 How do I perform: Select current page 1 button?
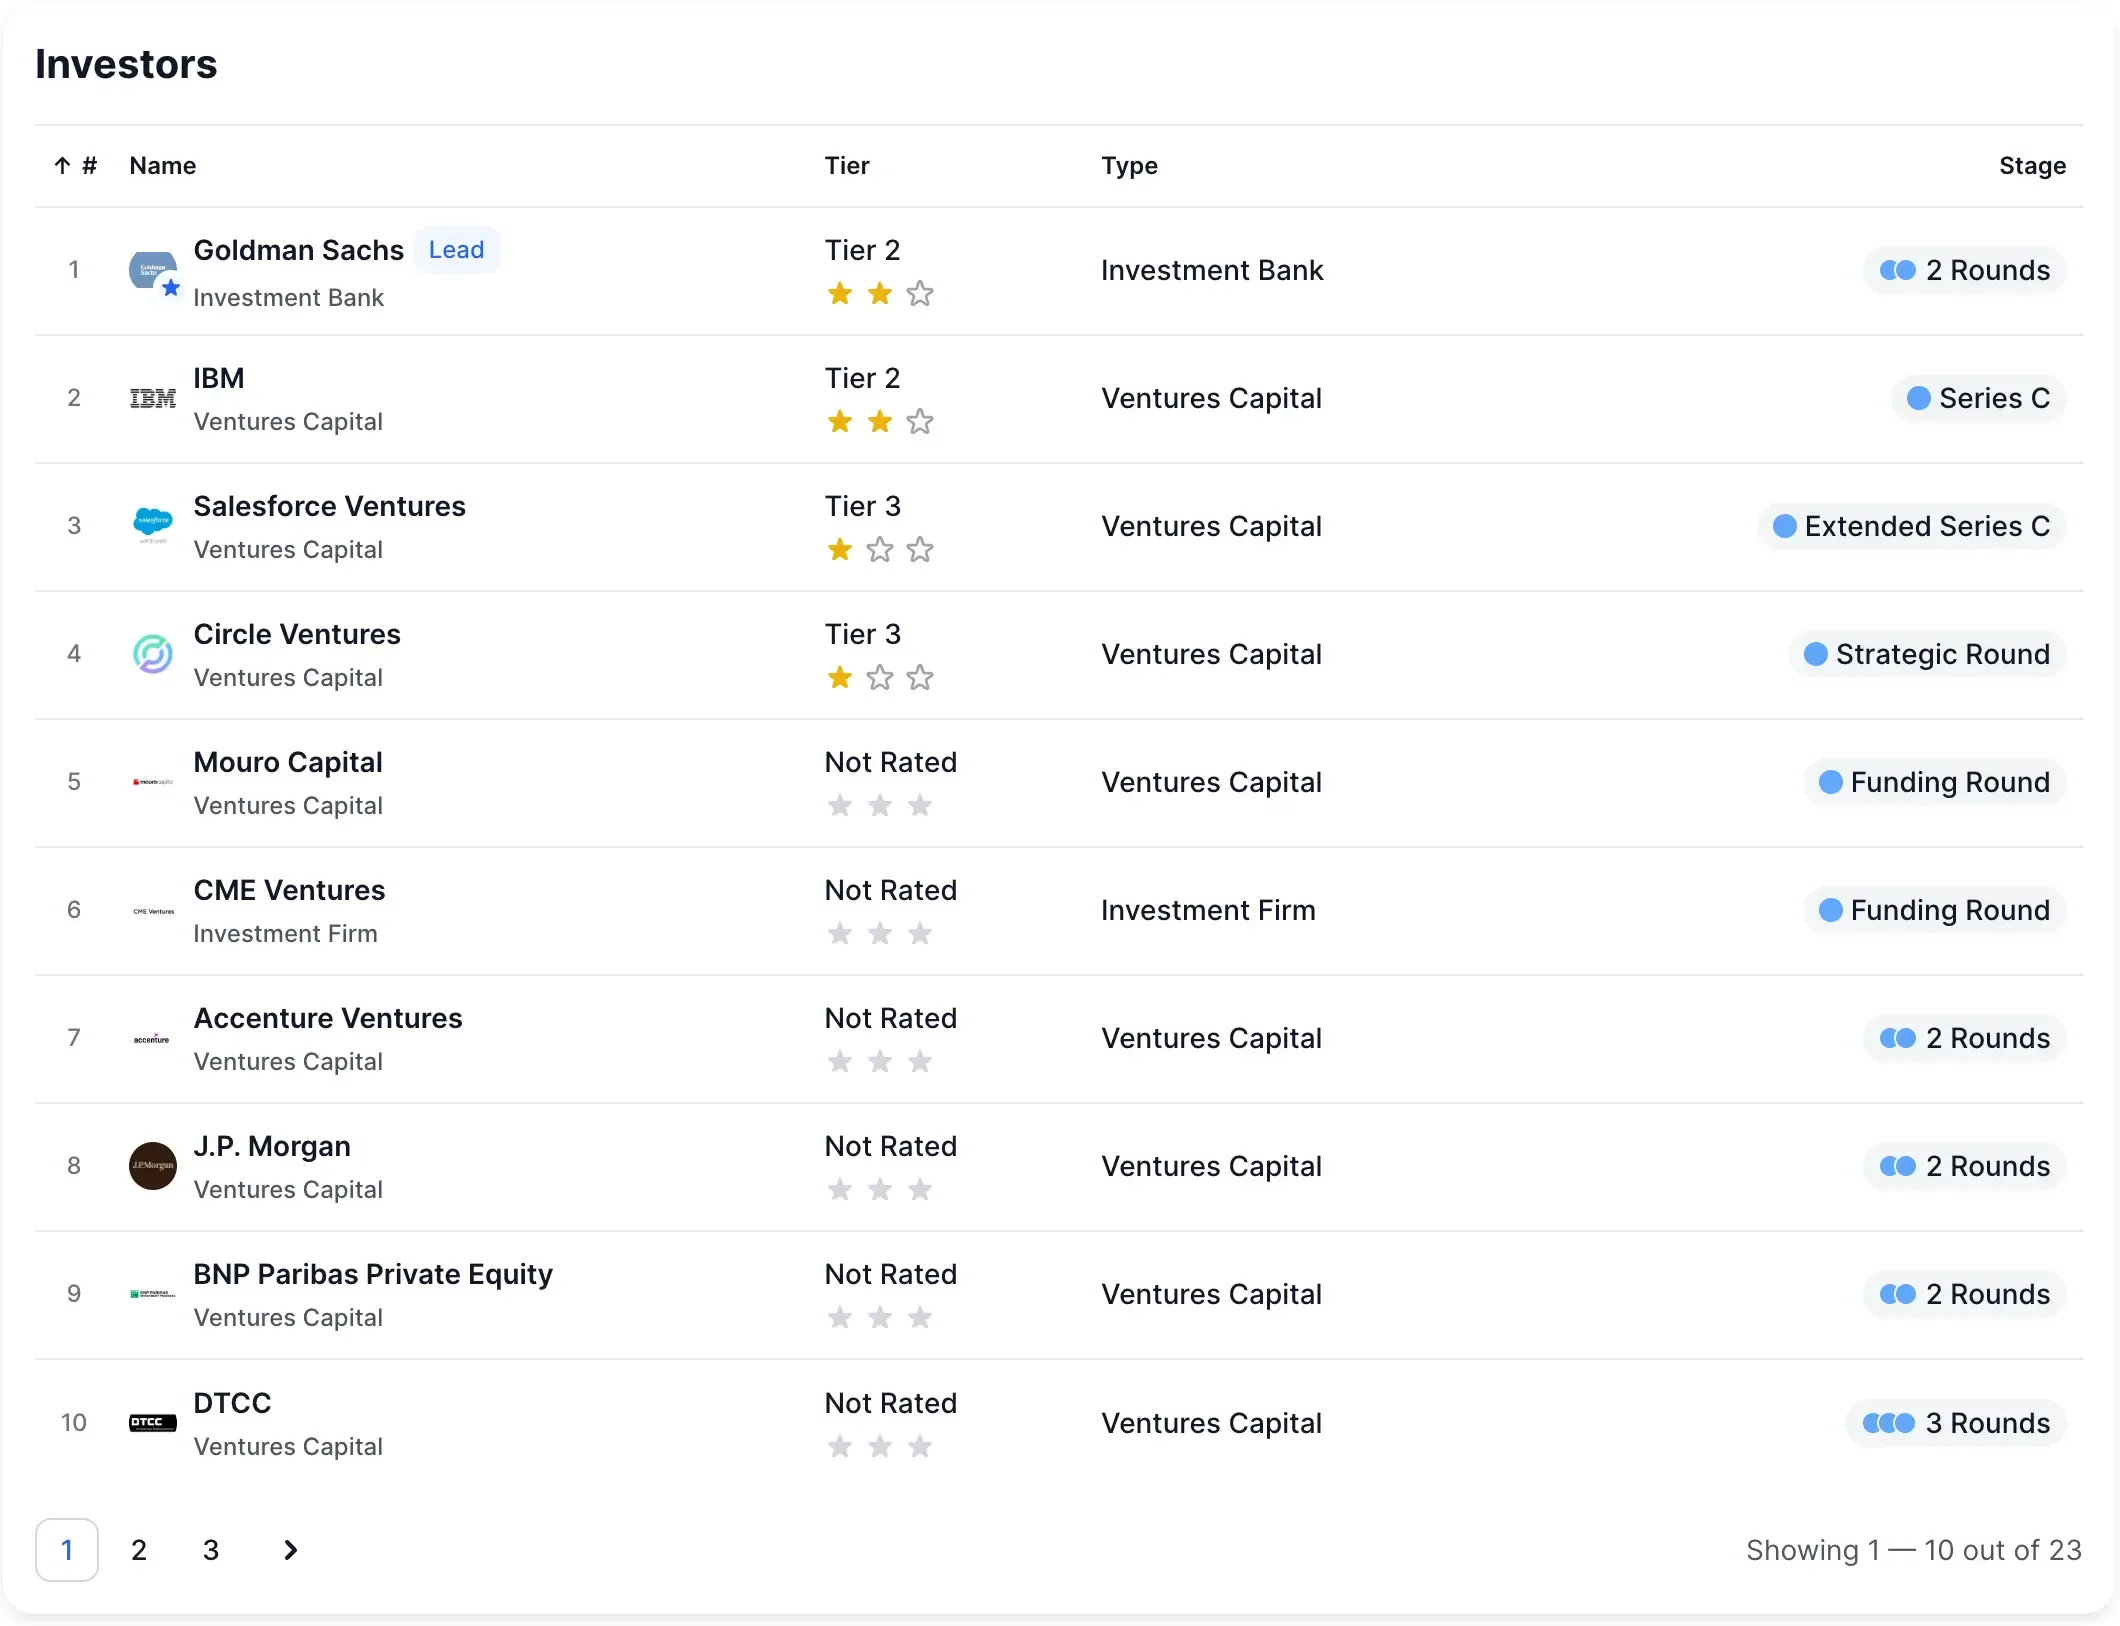67,1550
